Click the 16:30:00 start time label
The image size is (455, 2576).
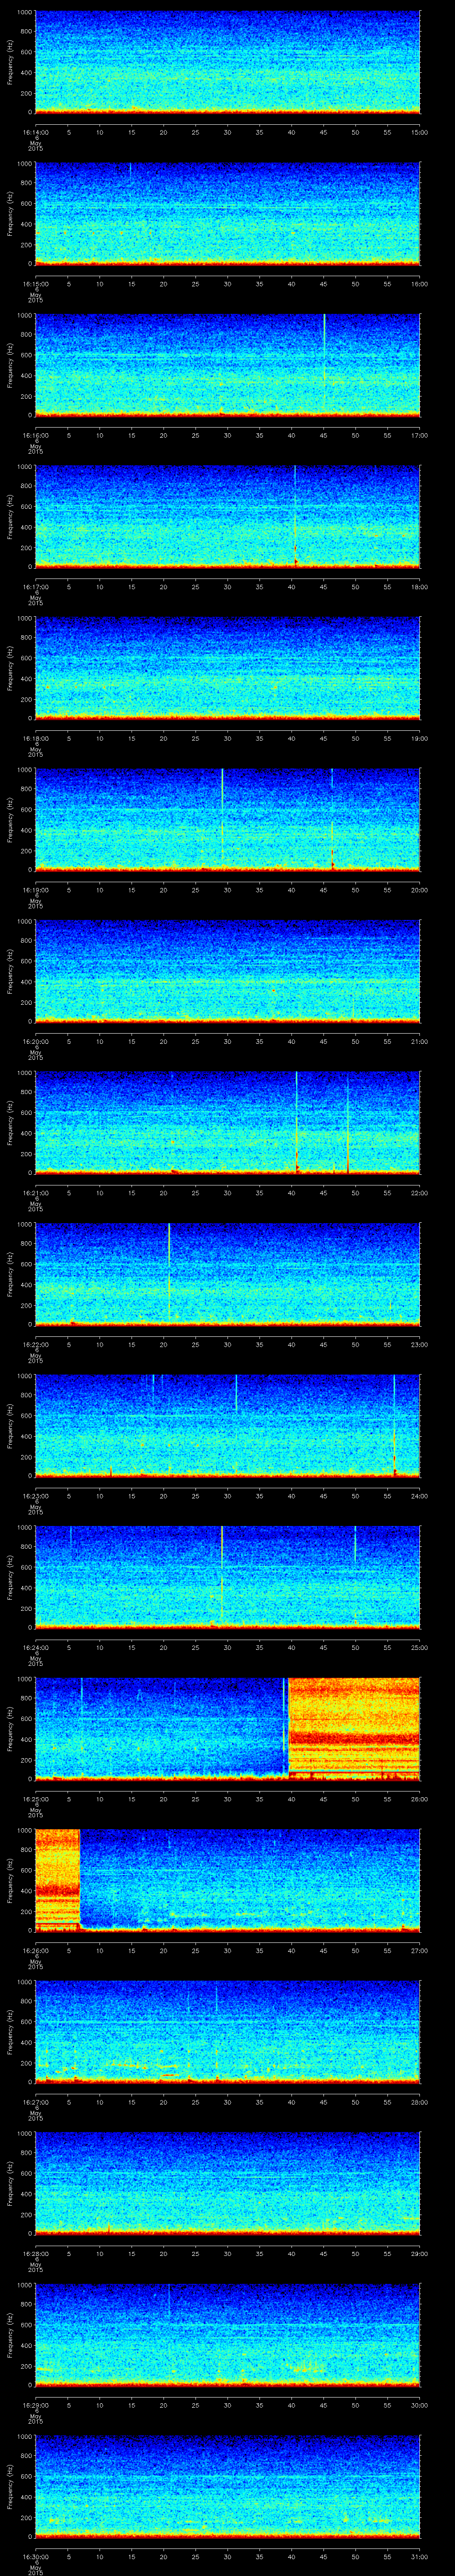coord(35,2556)
